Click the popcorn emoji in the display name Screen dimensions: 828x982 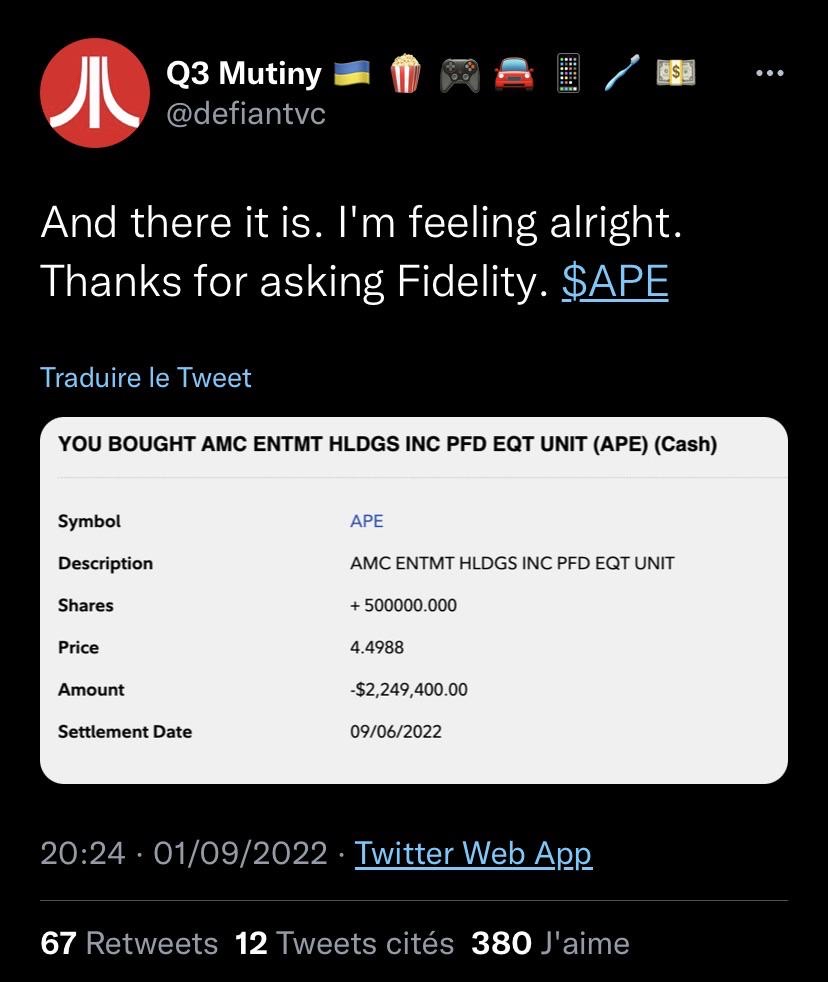click(406, 73)
